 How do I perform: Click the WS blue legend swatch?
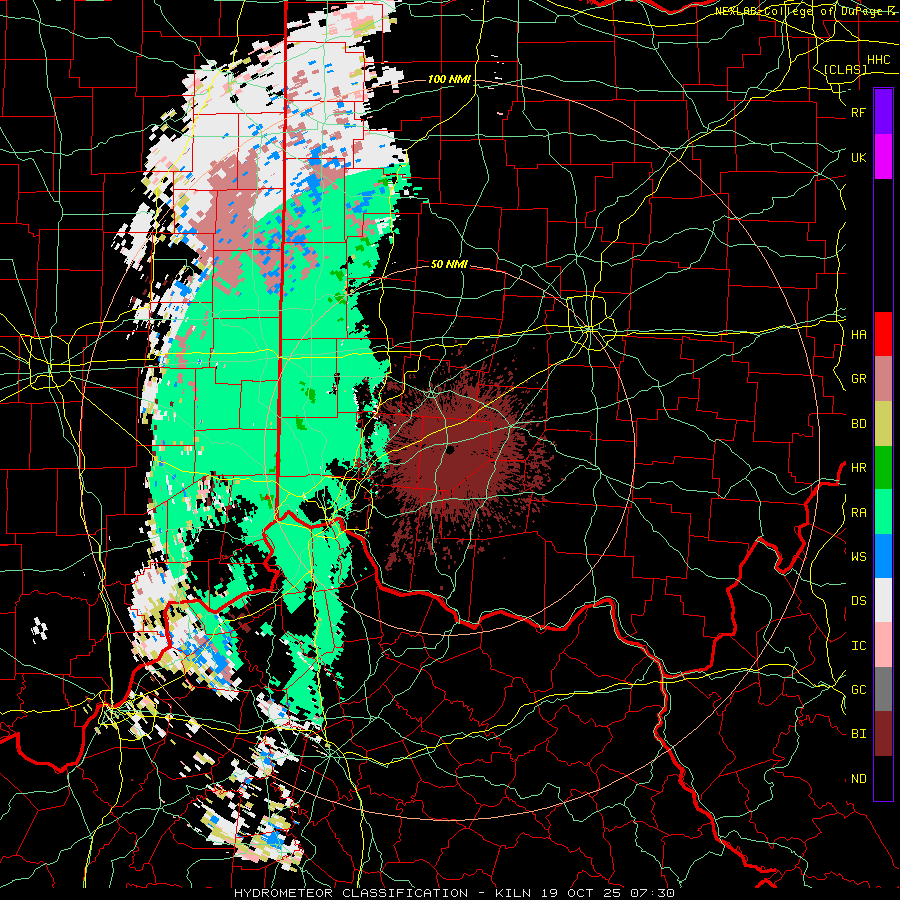click(x=883, y=556)
